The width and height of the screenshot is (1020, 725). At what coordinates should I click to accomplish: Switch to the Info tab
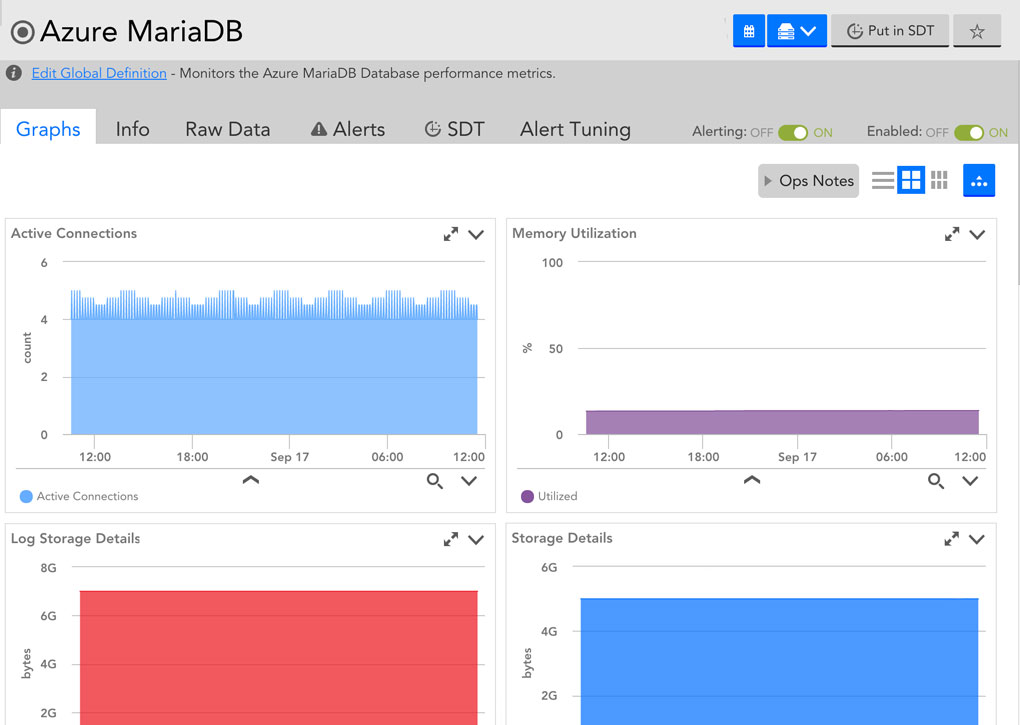pos(133,129)
